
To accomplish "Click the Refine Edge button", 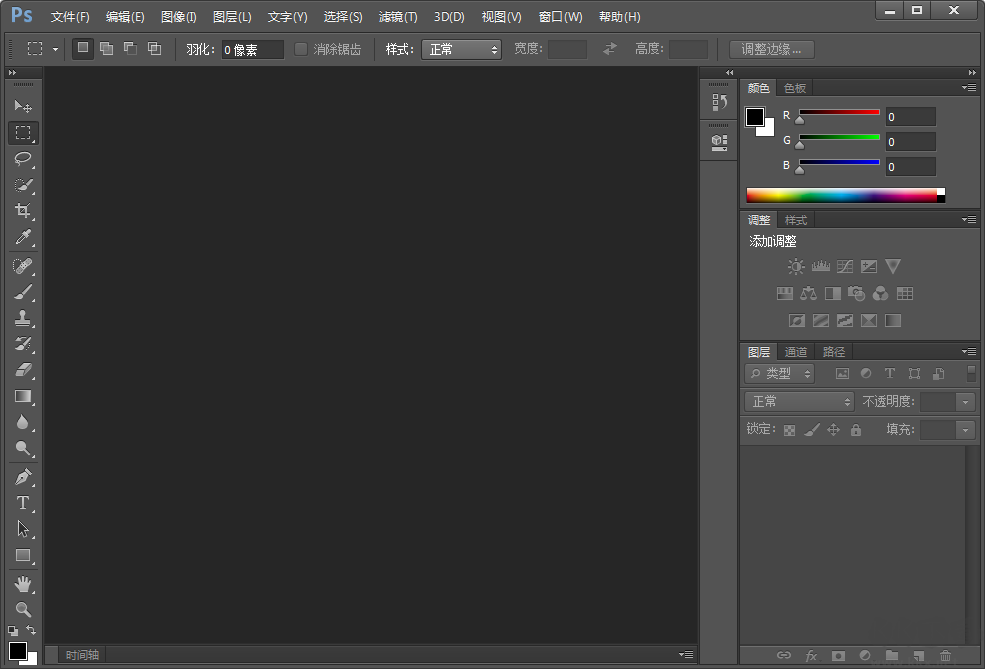I will pos(770,48).
